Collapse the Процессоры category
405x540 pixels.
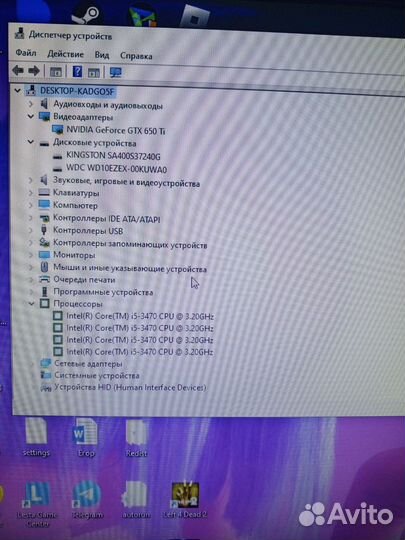click(x=31, y=303)
